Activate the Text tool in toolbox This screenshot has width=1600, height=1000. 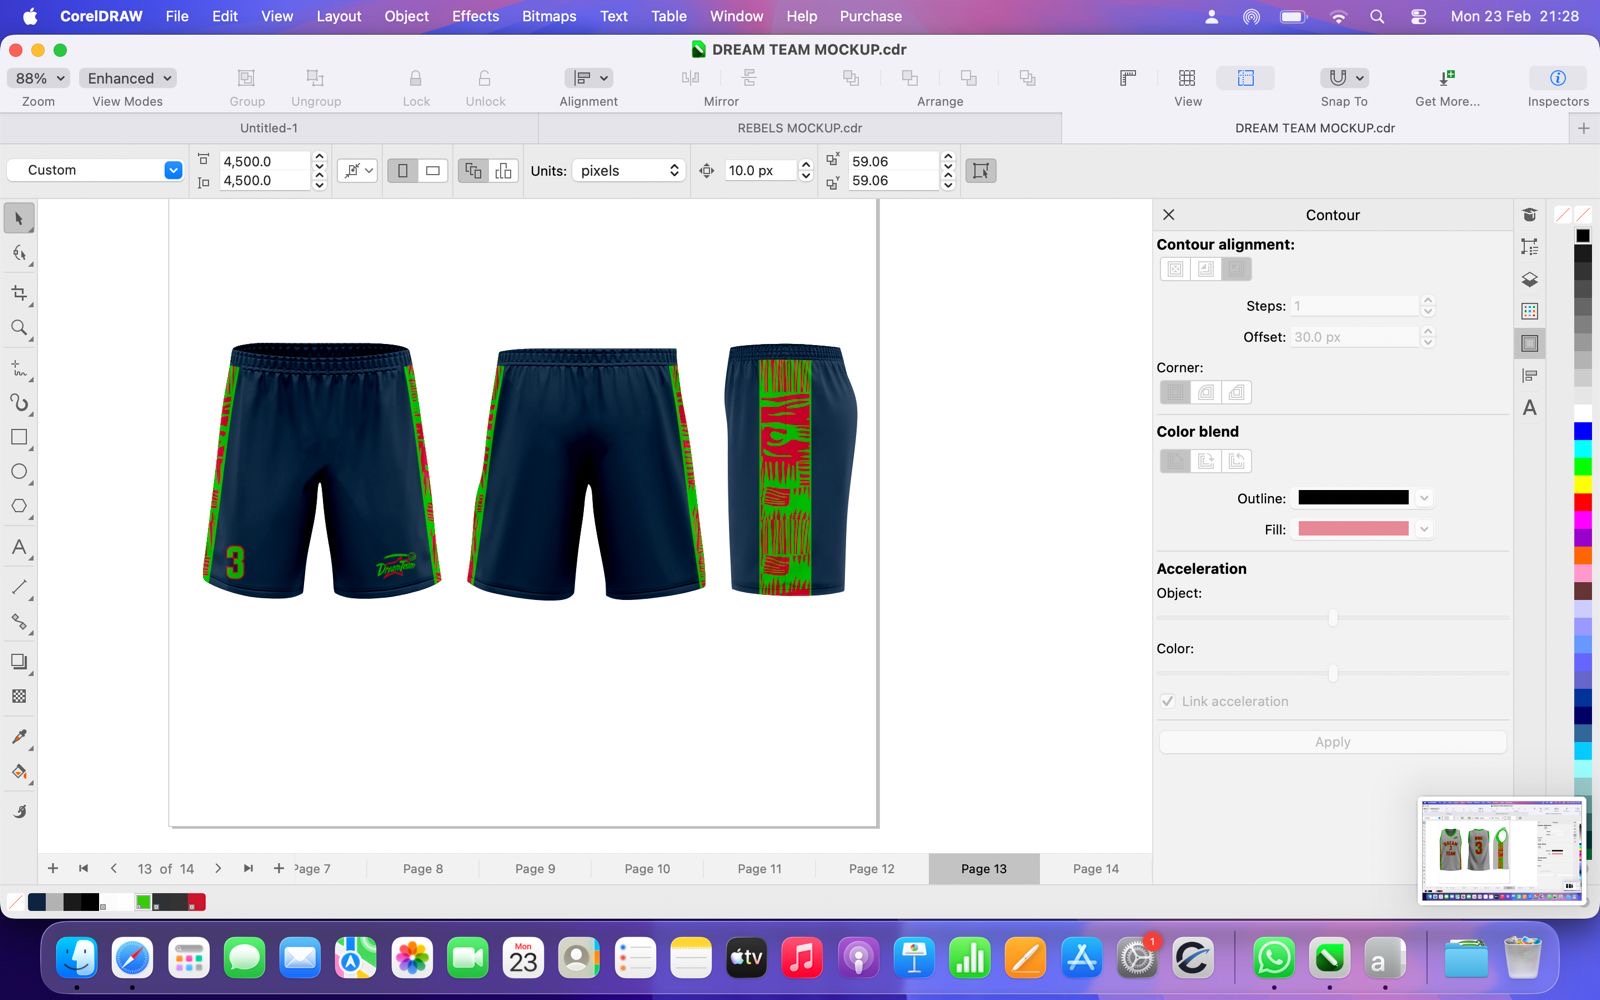[x=19, y=547]
